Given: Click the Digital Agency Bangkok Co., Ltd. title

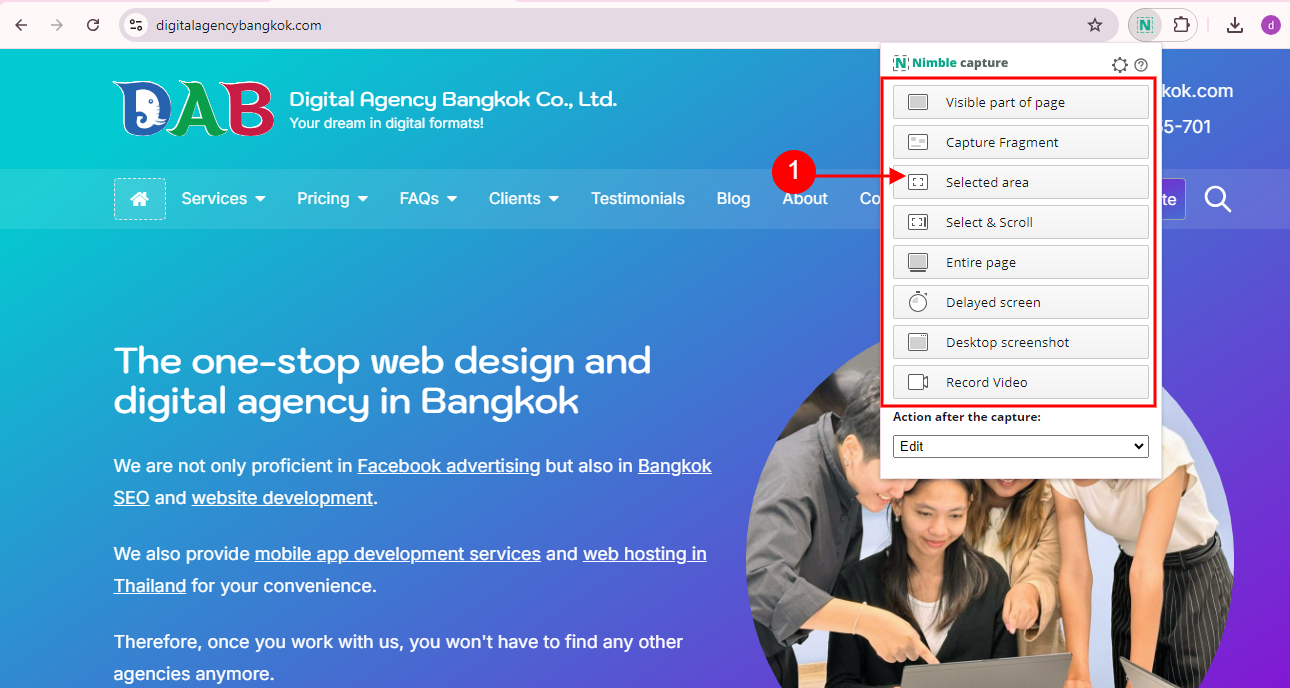Looking at the screenshot, I should [x=453, y=99].
